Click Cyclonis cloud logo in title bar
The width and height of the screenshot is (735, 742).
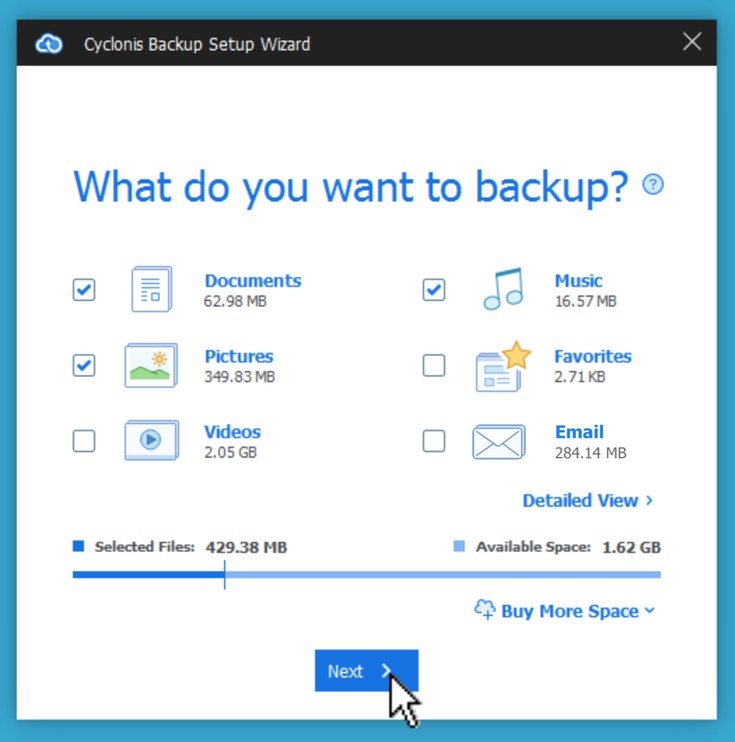48,44
